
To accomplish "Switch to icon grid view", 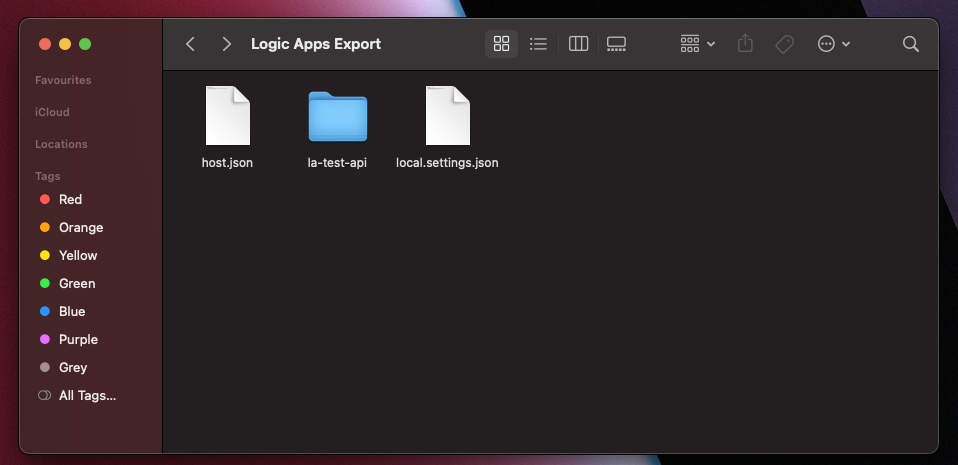I will coord(502,44).
